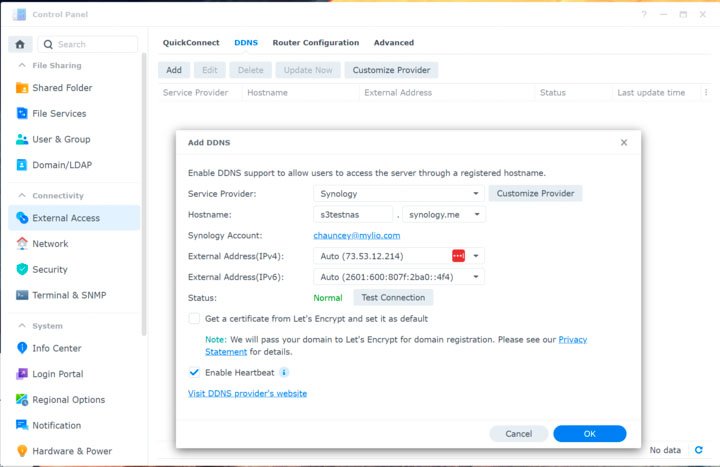The image size is (720, 467).
Task: Click toolbar Customize Provider button
Action: point(391,70)
